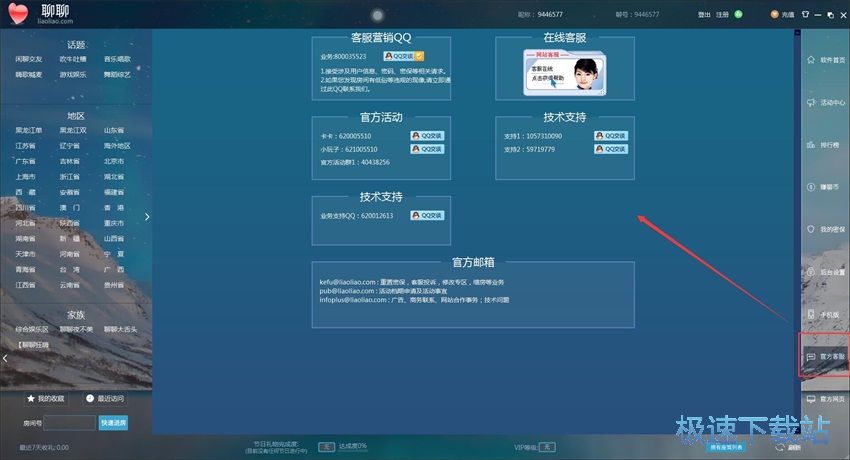Click the pub@liaoliao.com email line
850x460 pixels.
(383, 291)
